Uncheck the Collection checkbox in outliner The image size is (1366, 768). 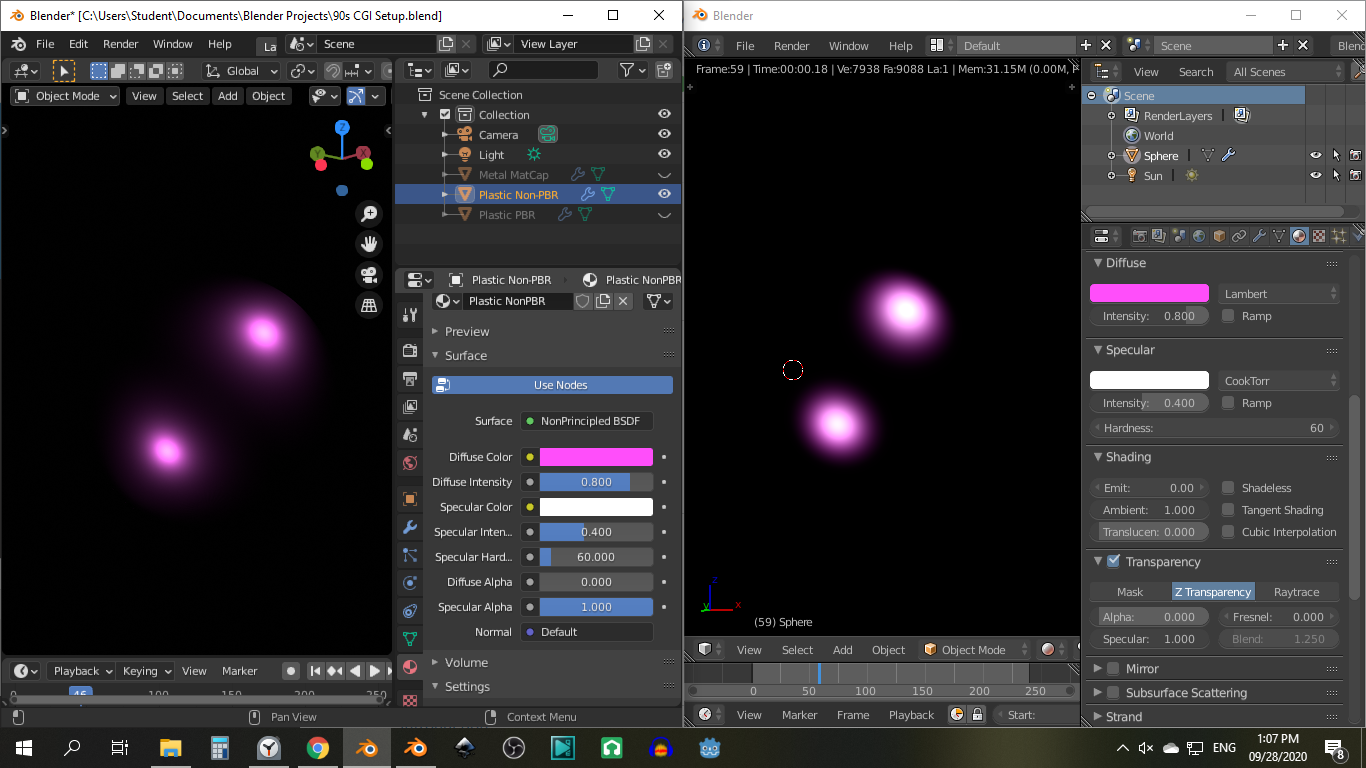445,115
